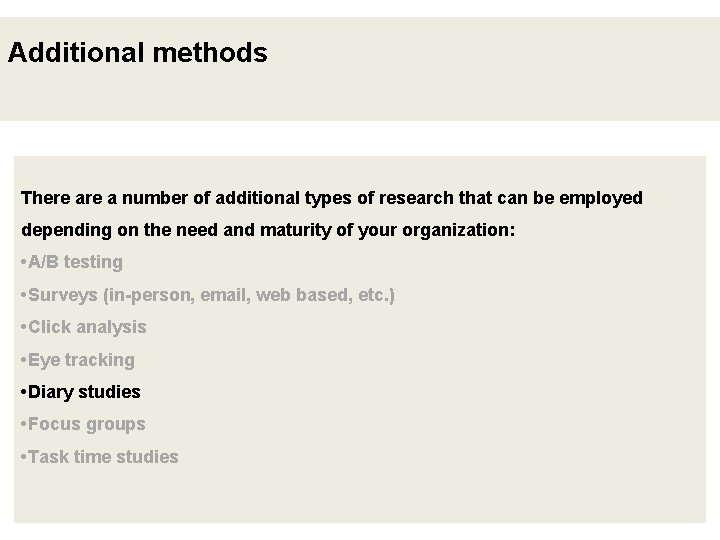Click the line starting "depending on the need"
The width and height of the screenshot is (720, 540).
click(x=268, y=230)
